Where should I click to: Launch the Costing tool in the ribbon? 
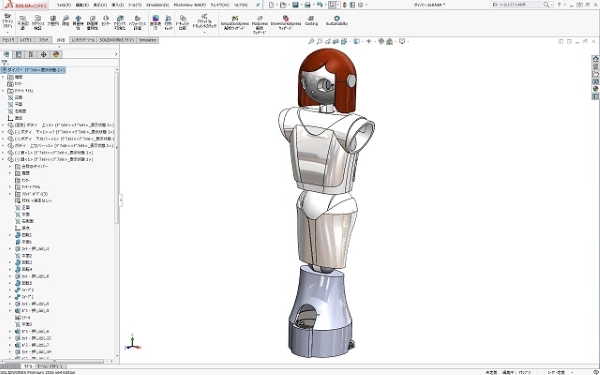tap(311, 21)
